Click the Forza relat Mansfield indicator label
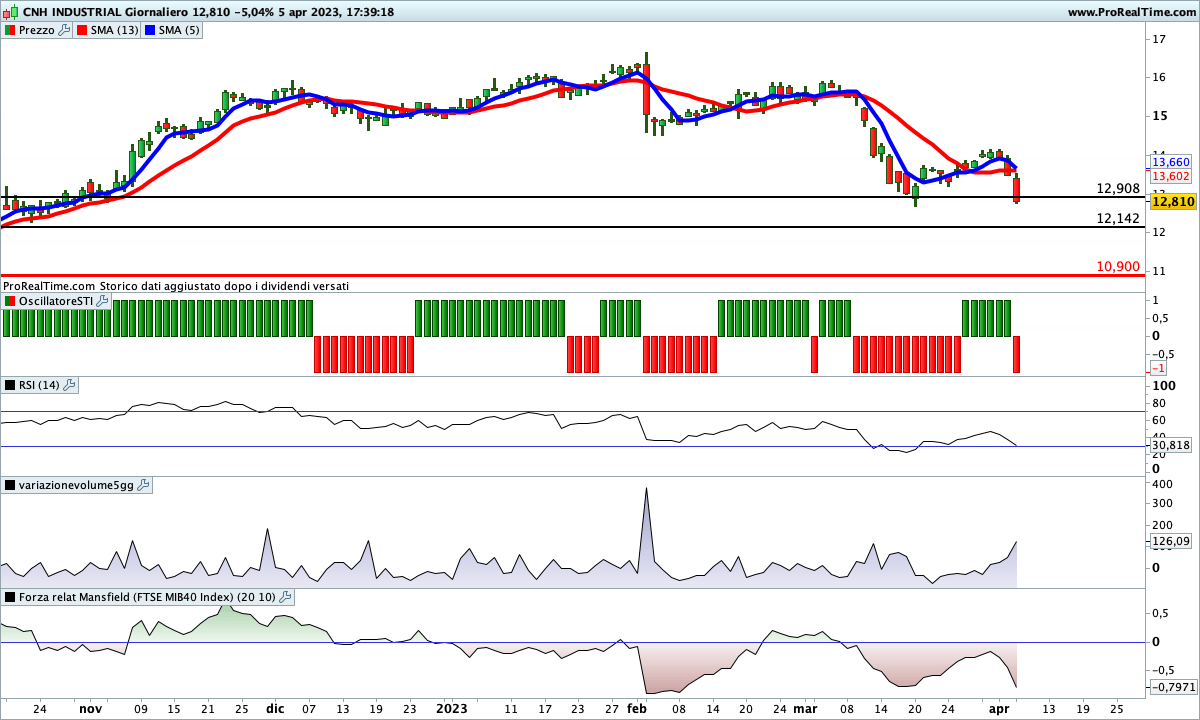Screen dimensions: 1200x720 (x=147, y=597)
